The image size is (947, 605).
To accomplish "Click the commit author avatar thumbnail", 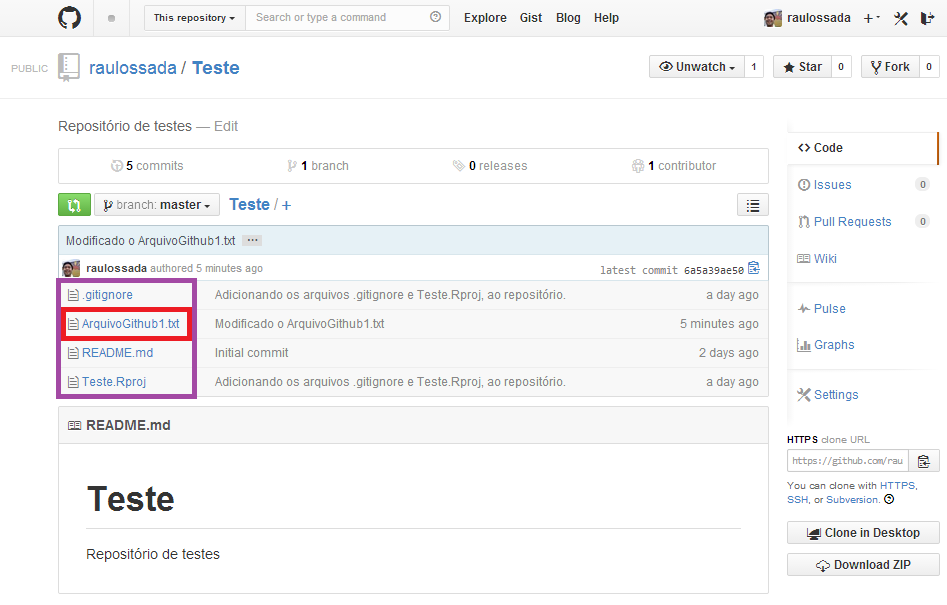I will tap(71, 268).
